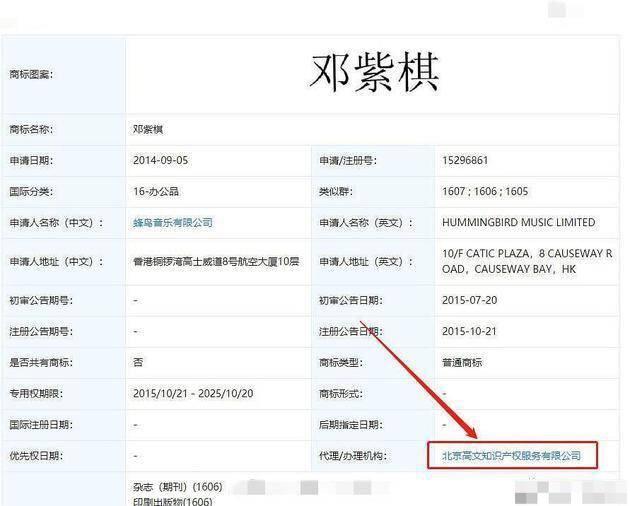Select registration number 15296861
The width and height of the screenshot is (630, 506).
coord(465,160)
